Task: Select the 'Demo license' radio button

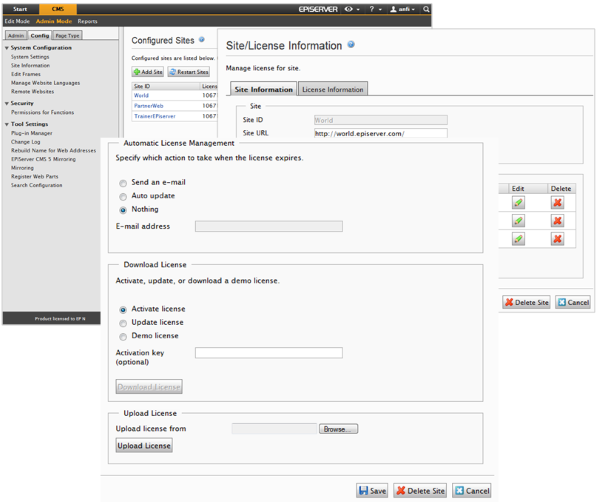Action: (x=123, y=336)
